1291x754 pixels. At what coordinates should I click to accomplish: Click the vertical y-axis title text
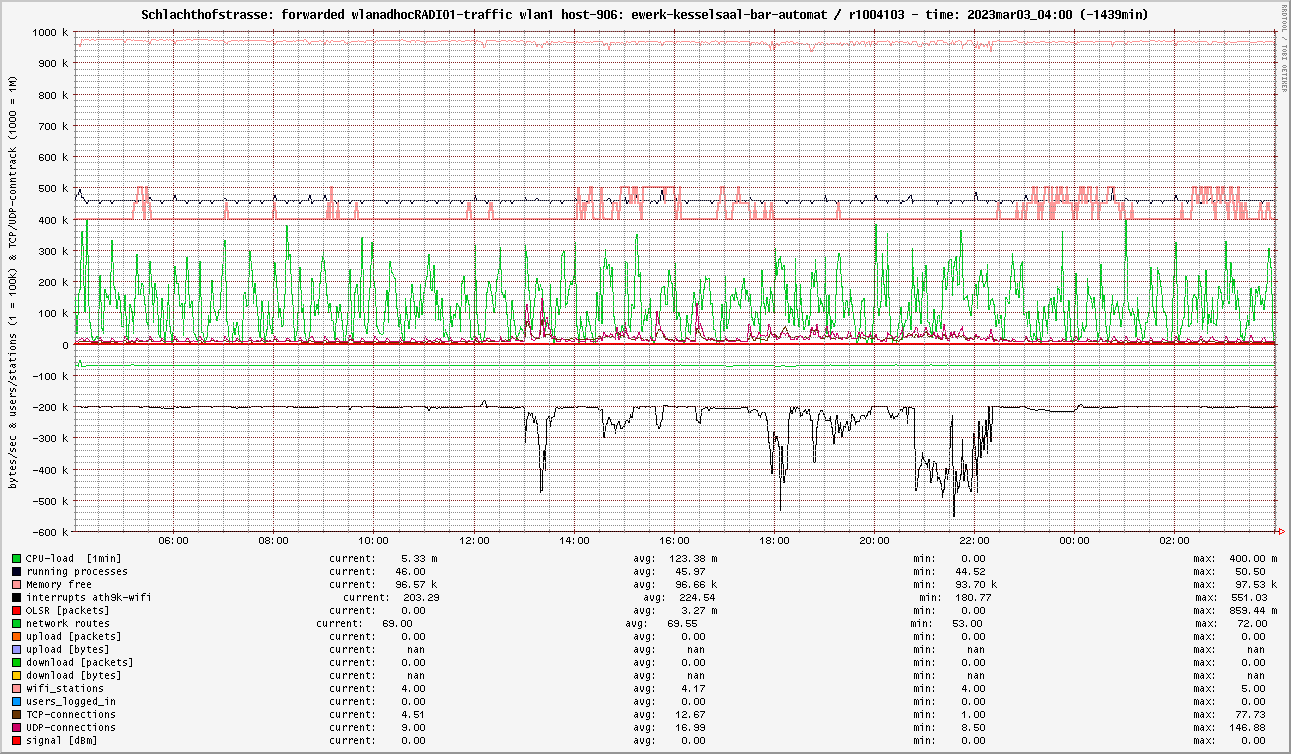coord(14,281)
